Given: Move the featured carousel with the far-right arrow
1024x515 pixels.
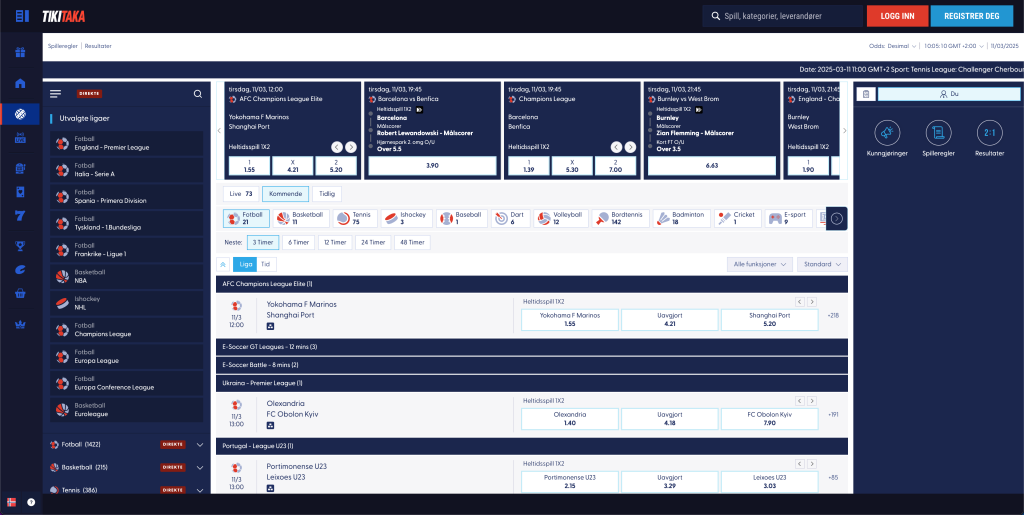Looking at the screenshot, I should [x=844, y=131].
